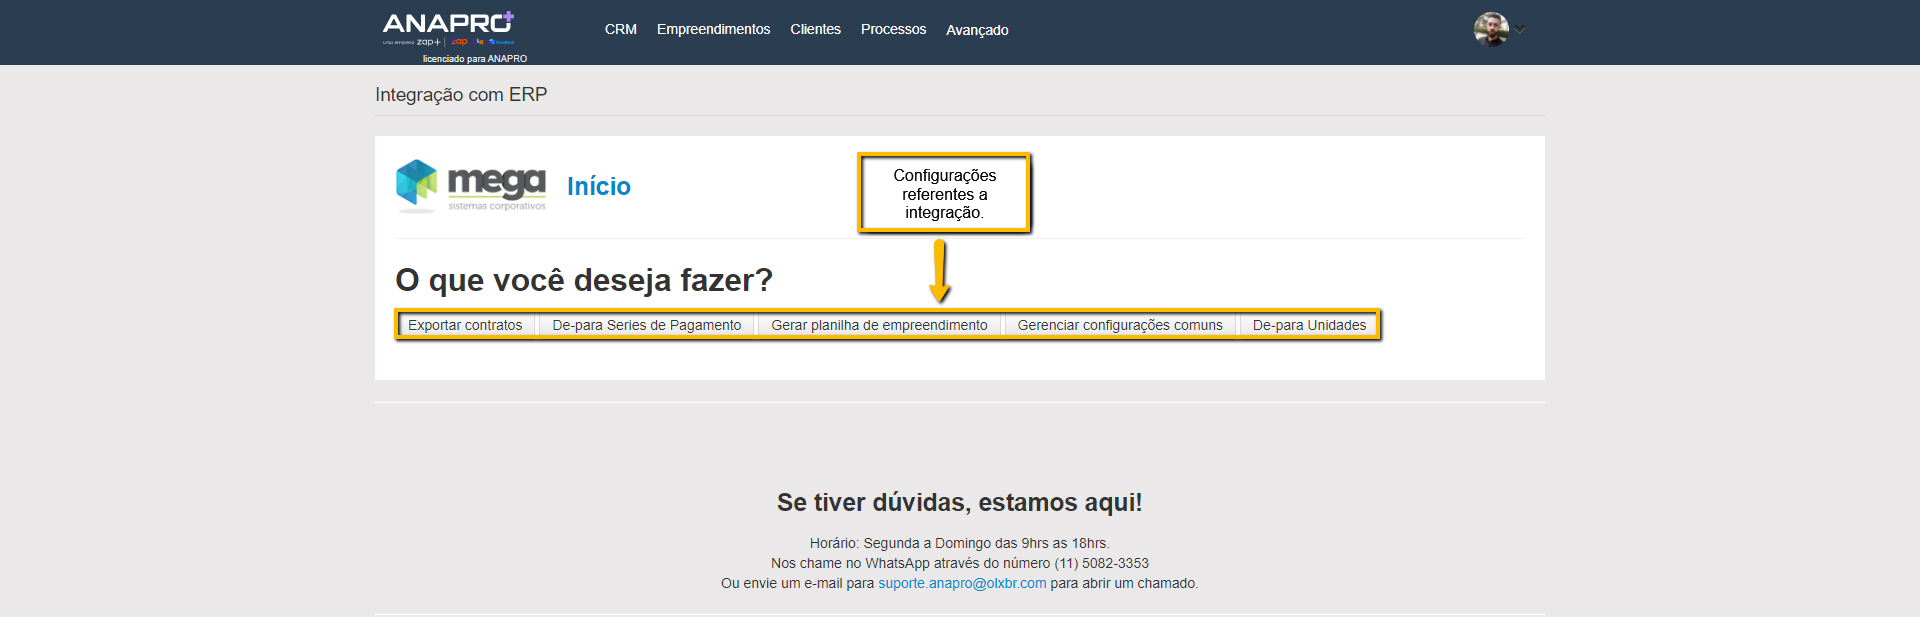Open De-para Series de Pagamento

(646, 325)
